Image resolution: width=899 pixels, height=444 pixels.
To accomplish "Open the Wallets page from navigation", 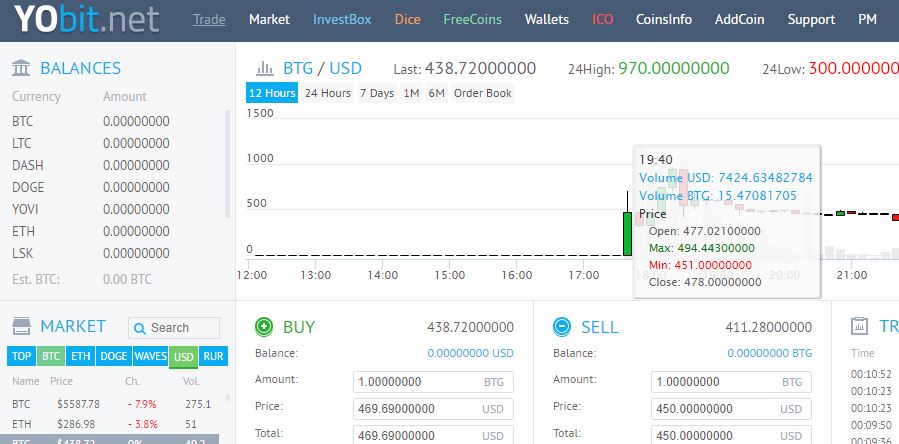I will pyautogui.click(x=547, y=20).
